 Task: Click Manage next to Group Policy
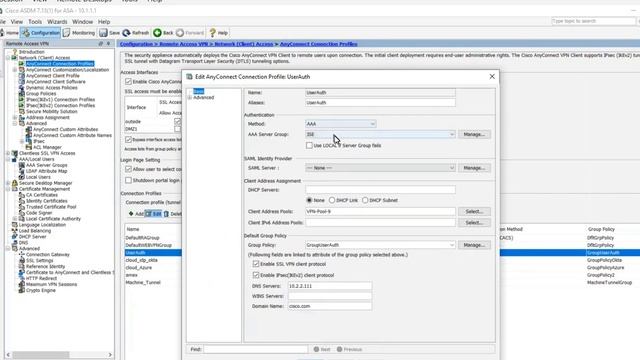(474, 245)
